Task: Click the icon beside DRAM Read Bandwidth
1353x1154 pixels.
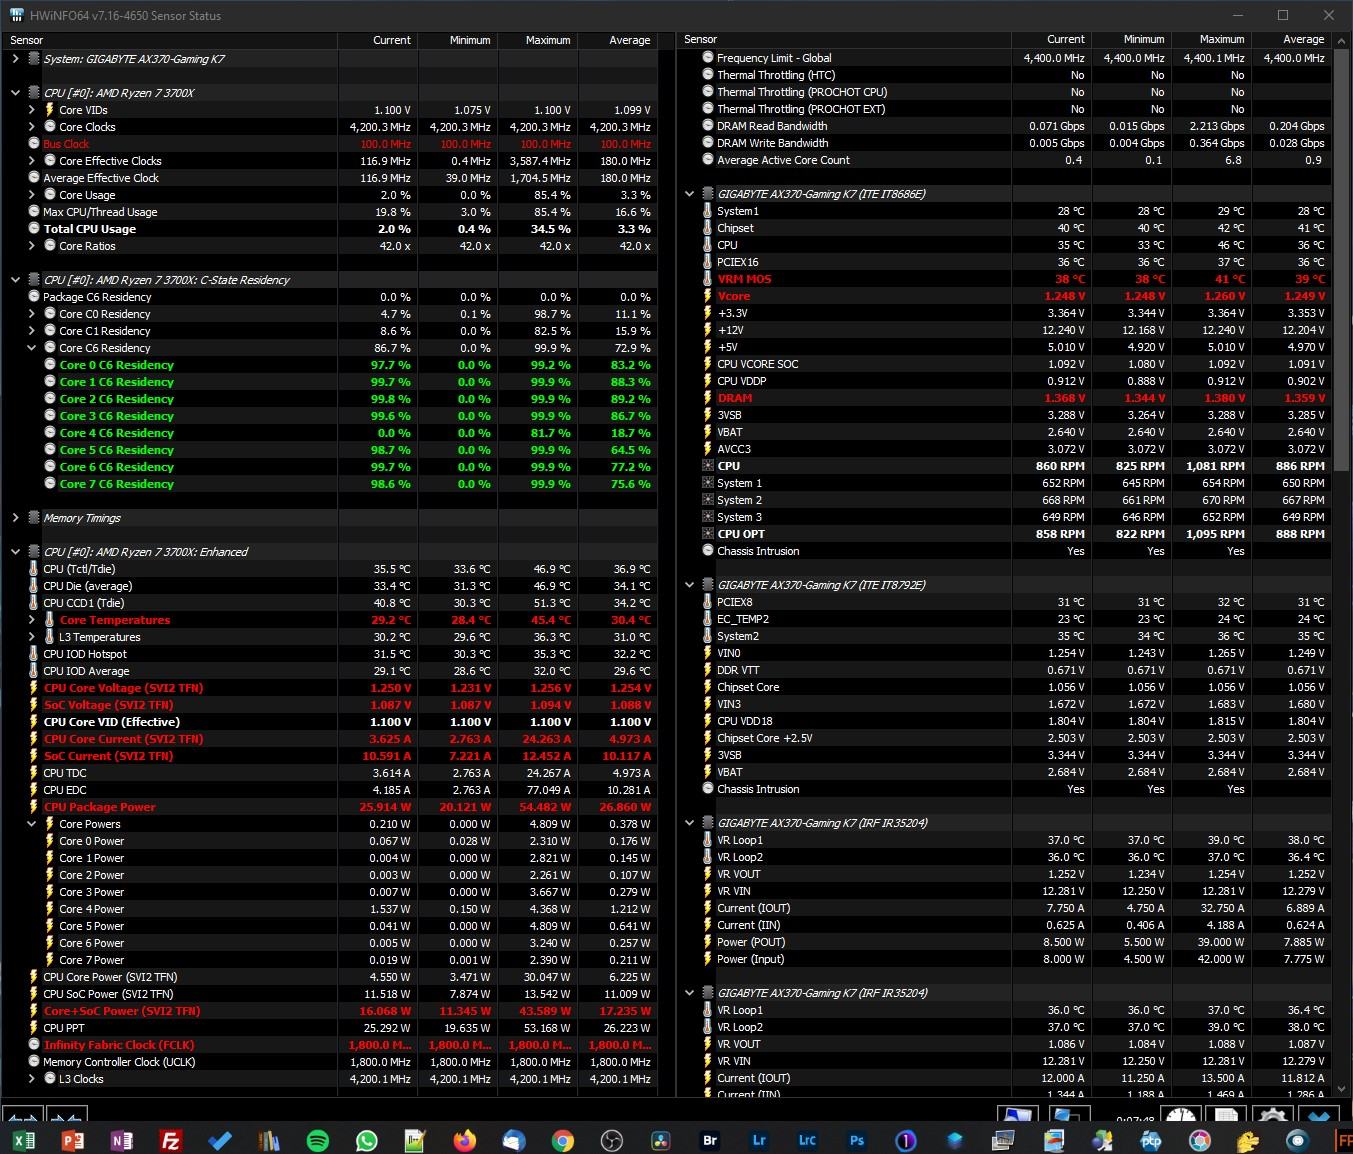Action: [708, 126]
